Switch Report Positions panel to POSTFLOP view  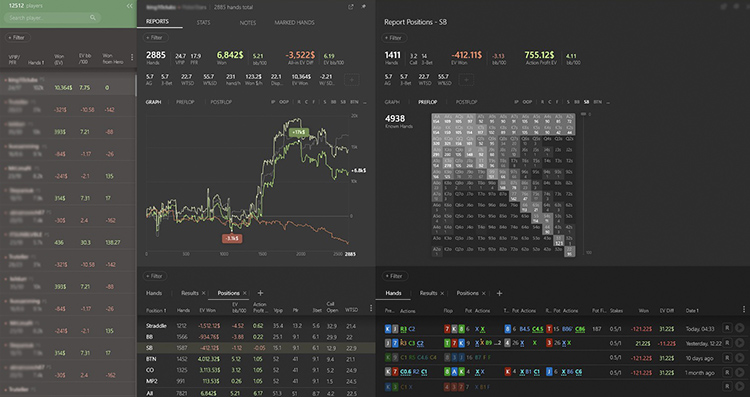pyautogui.click(x=466, y=102)
